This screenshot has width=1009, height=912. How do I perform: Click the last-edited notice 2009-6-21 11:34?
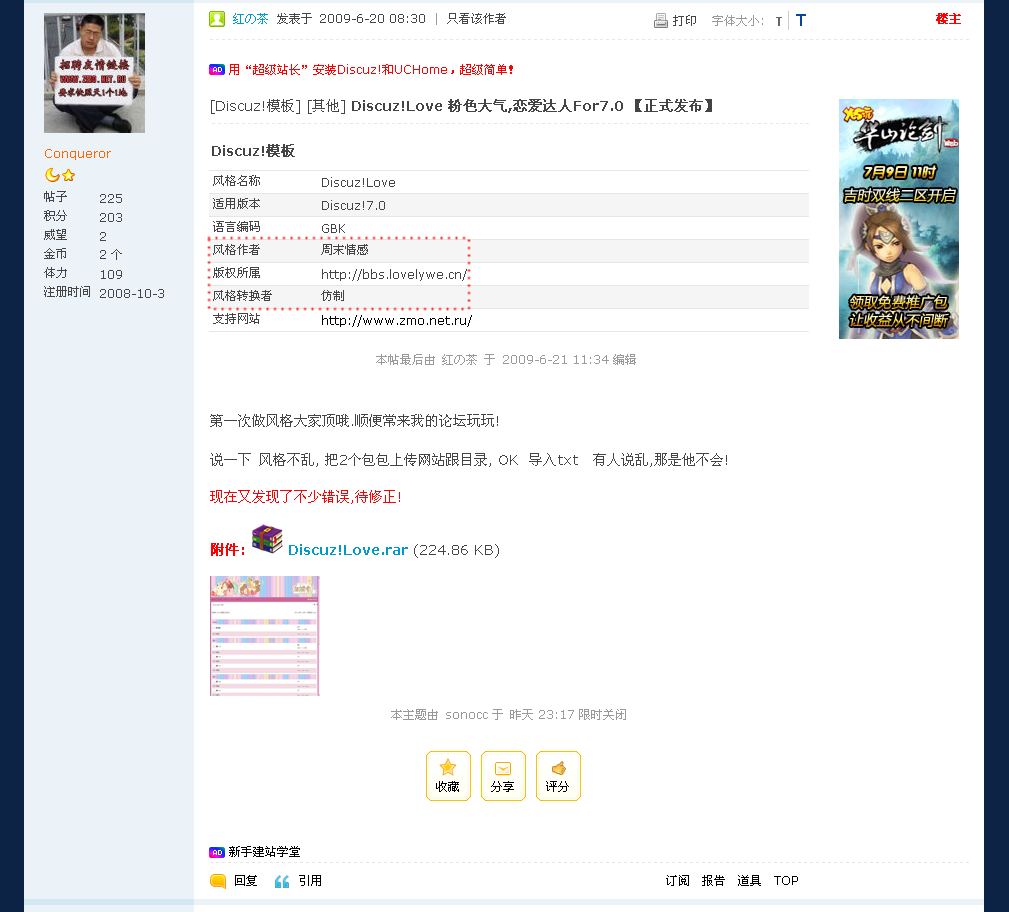point(506,360)
